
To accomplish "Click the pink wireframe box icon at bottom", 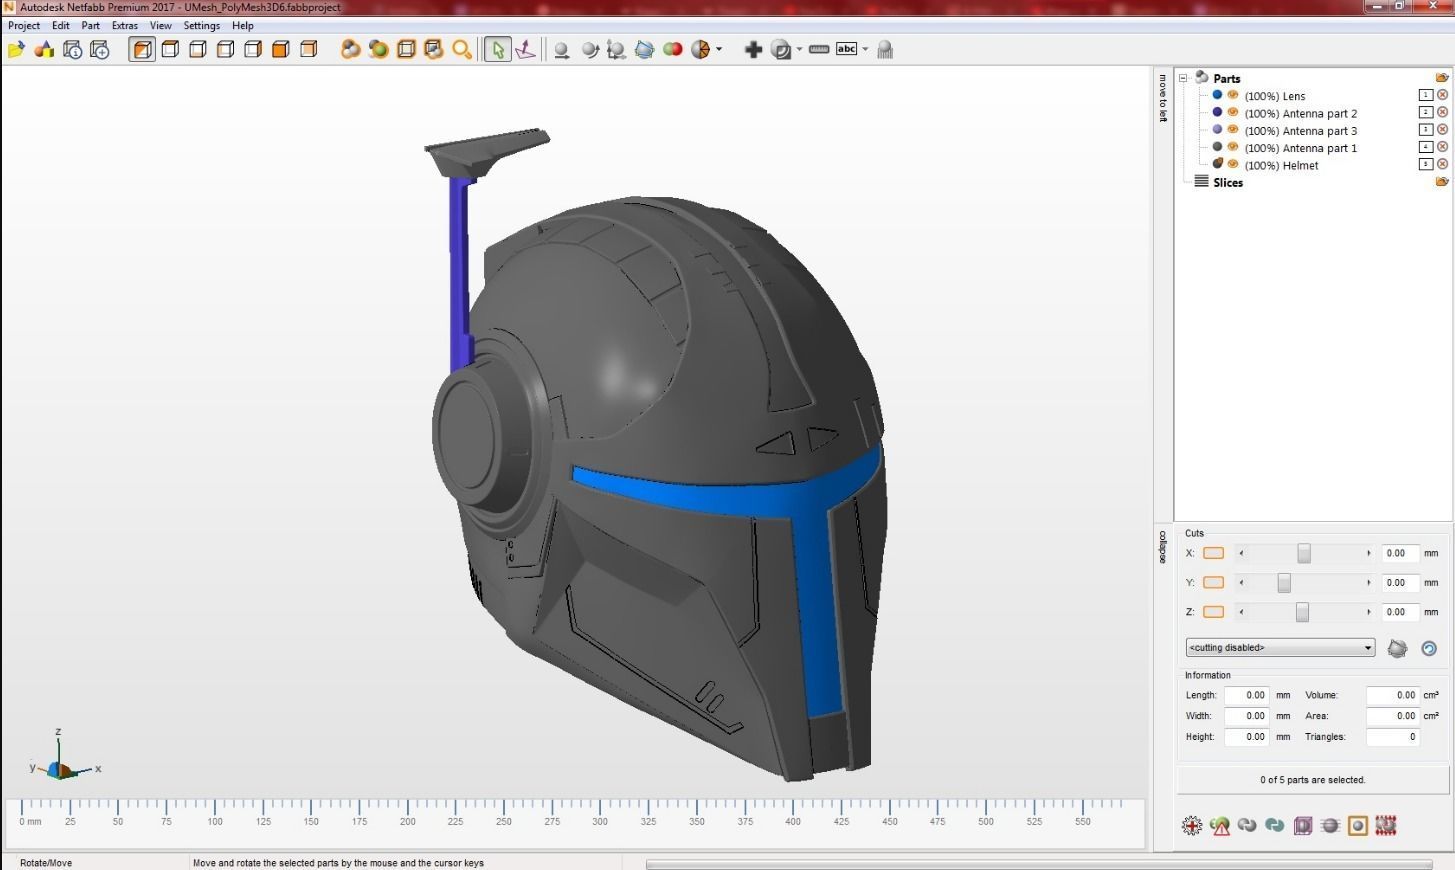I will pos(1302,825).
